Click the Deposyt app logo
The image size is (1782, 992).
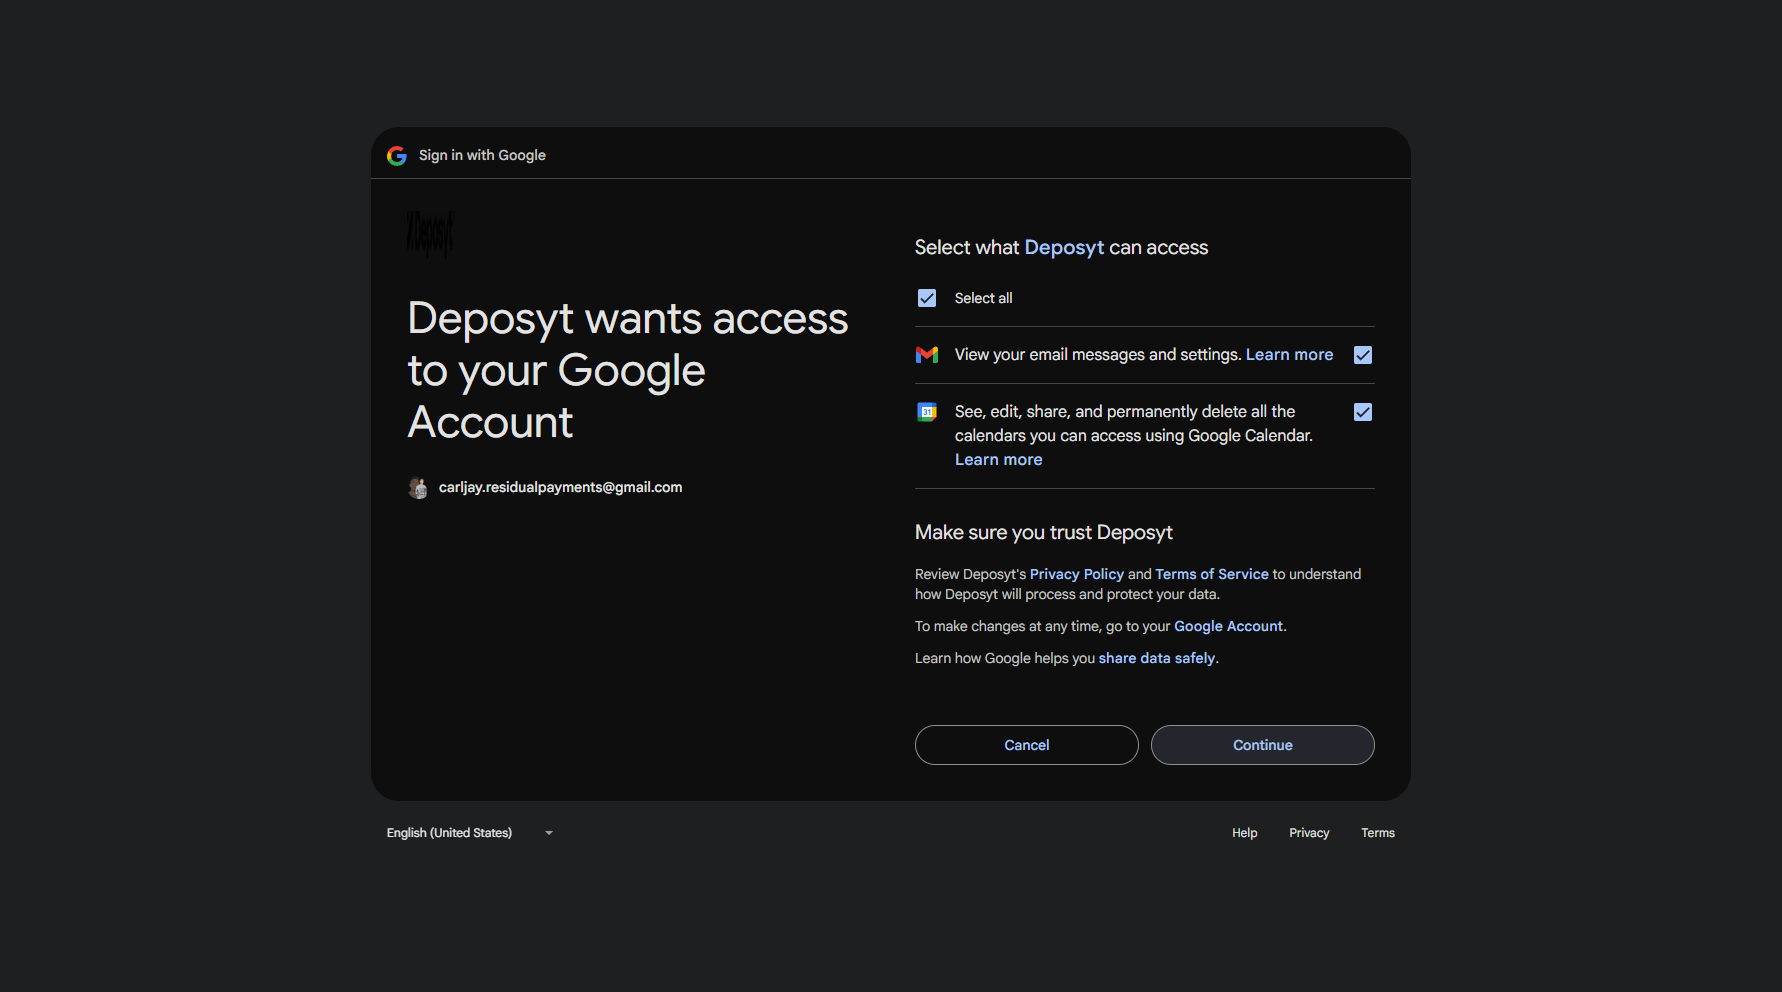pos(431,234)
